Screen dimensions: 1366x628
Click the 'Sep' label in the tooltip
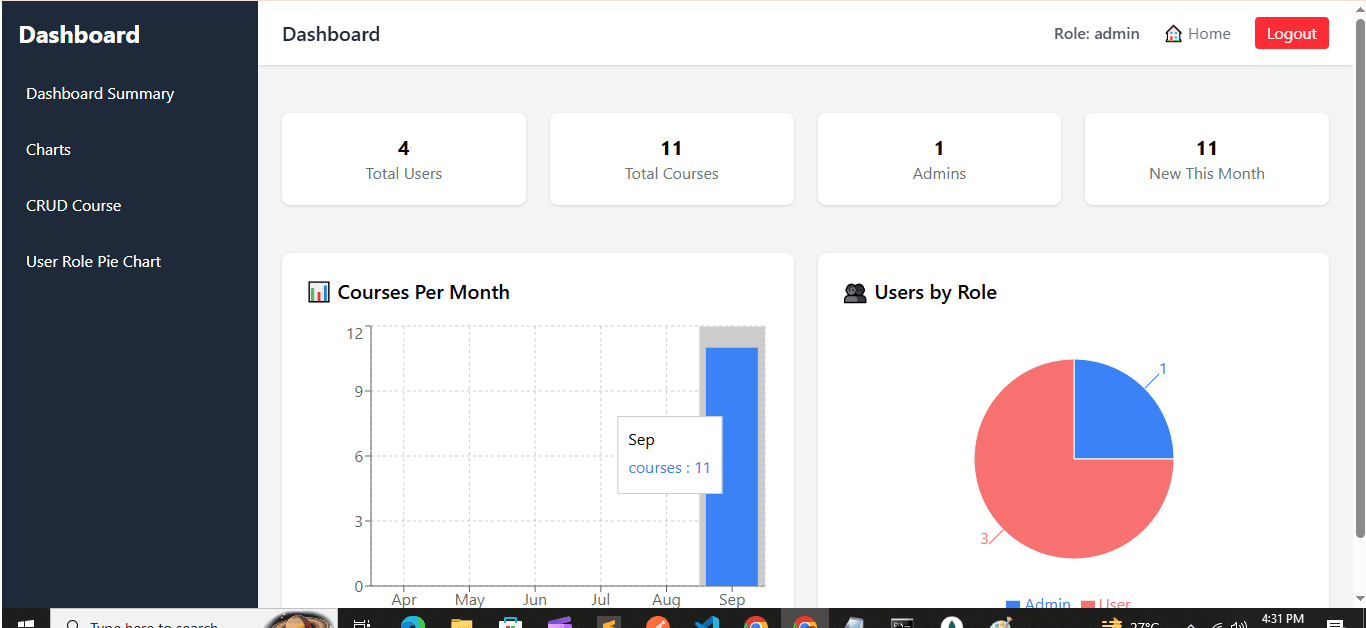click(x=641, y=440)
